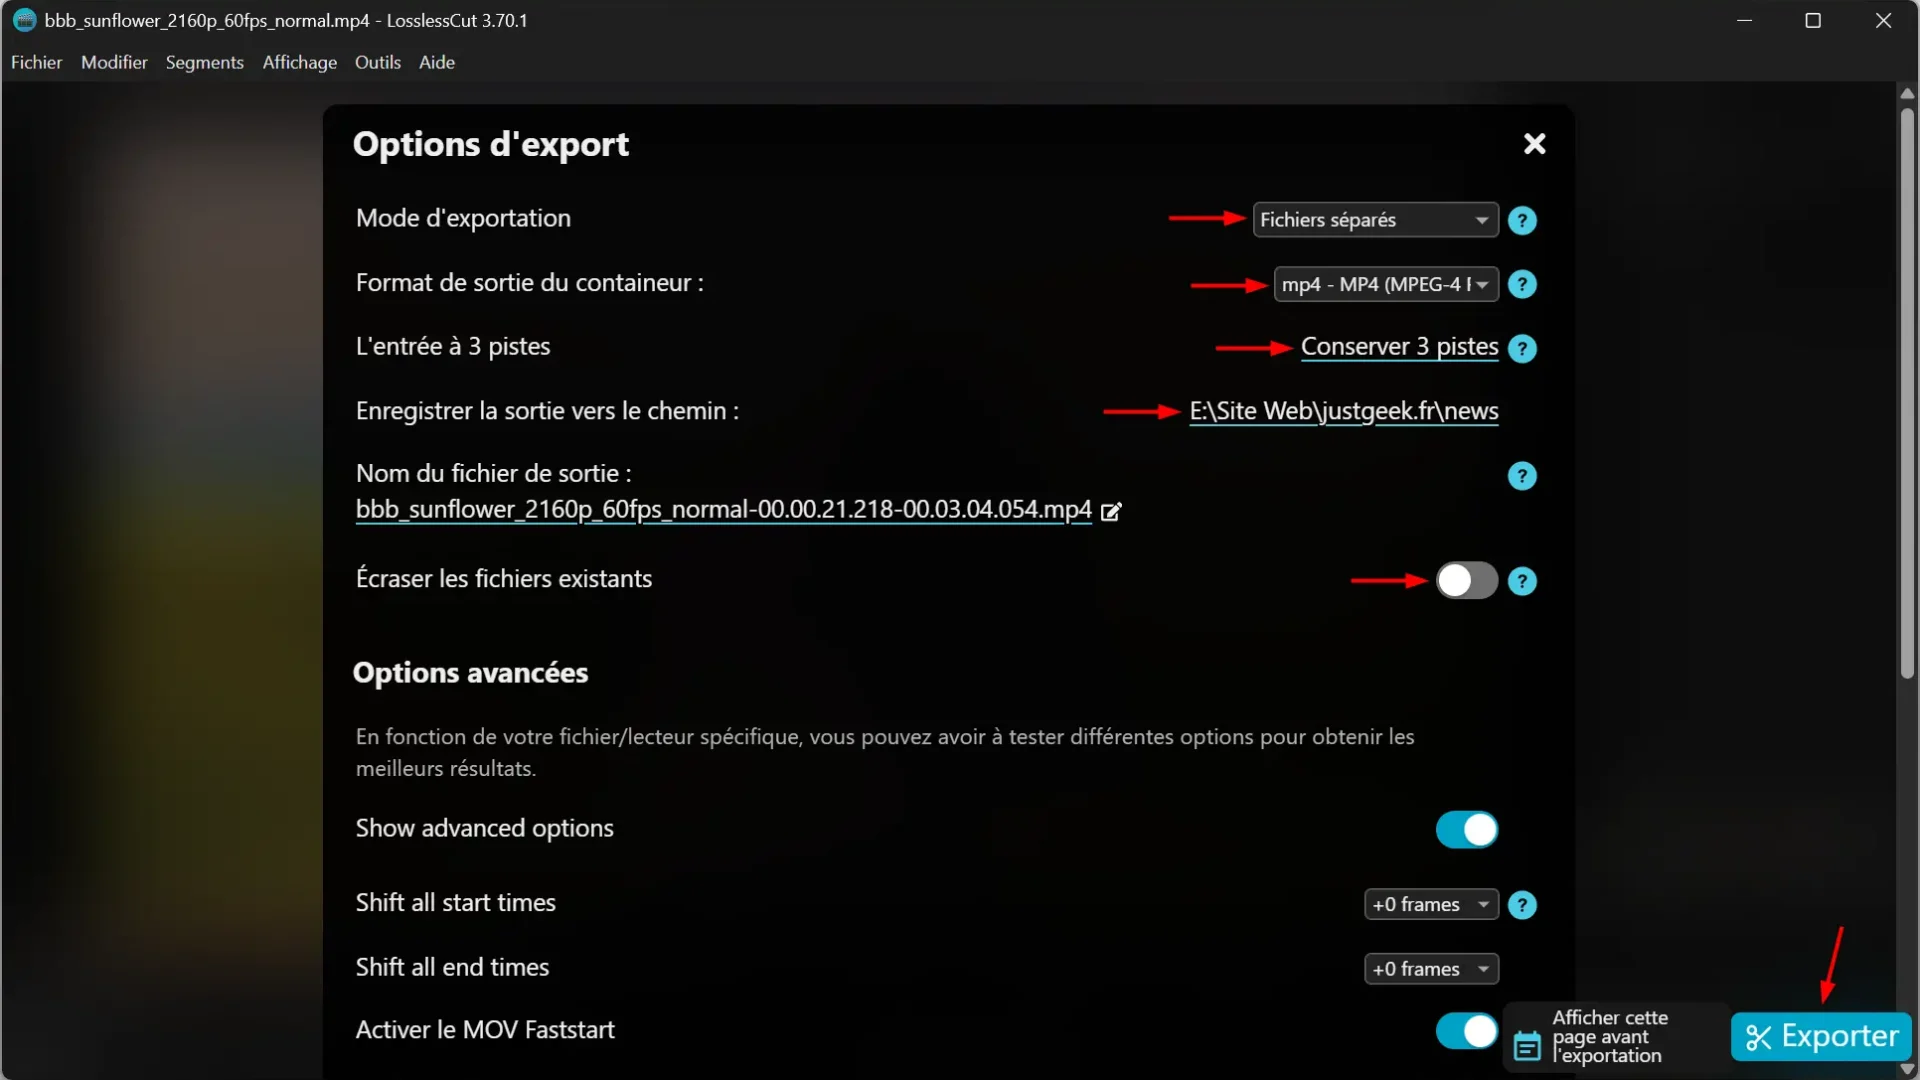1920x1080 pixels.
Task: Open the Fichier menu
Action: (x=36, y=62)
